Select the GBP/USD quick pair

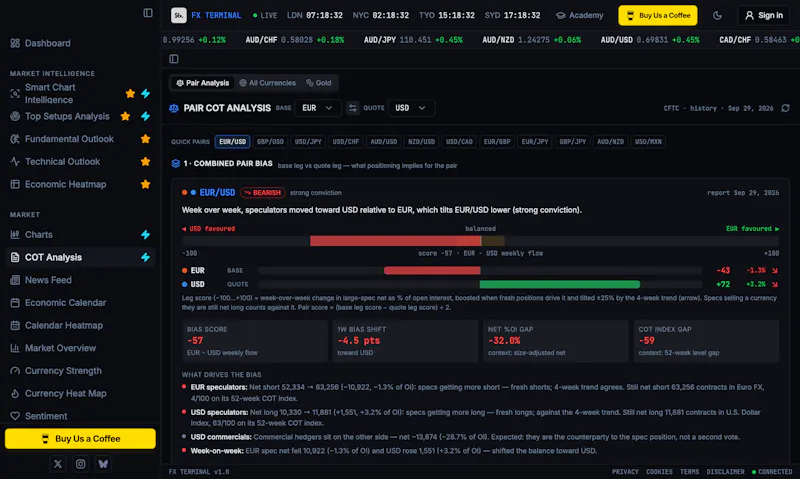[270, 142]
